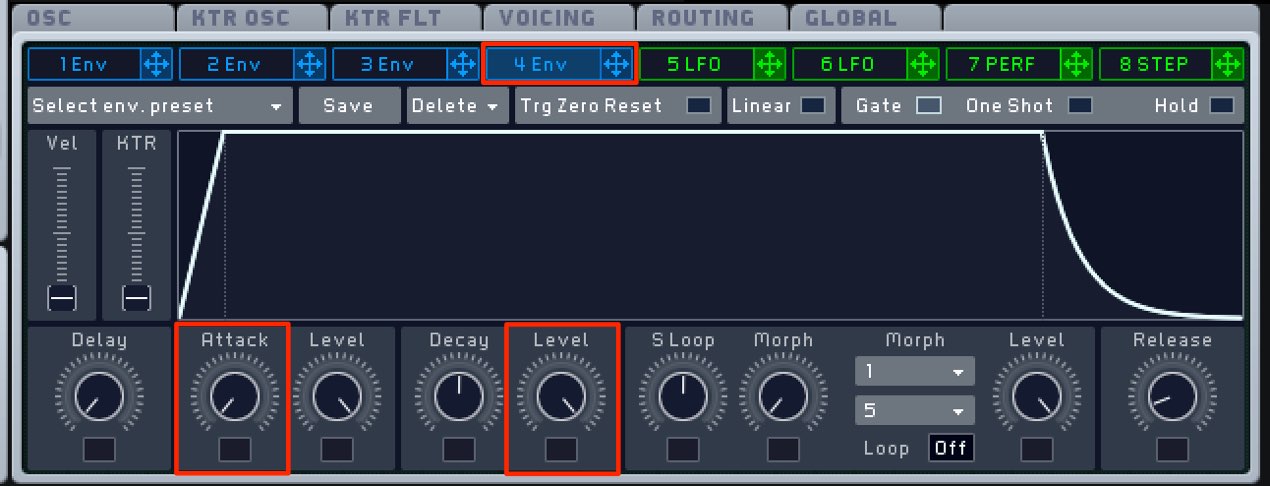
Task: Click the green cross icon on 6 LFO
Action: coord(922,65)
